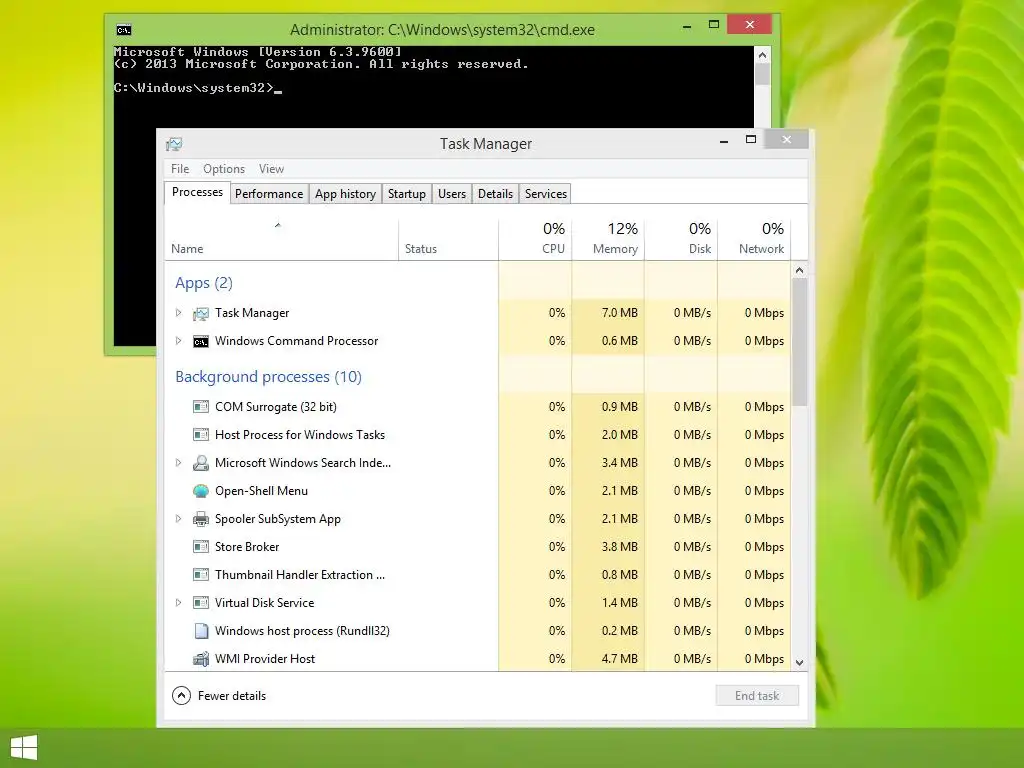Image resolution: width=1024 pixels, height=768 pixels.
Task: Sort by the CPU column header
Action: point(536,240)
